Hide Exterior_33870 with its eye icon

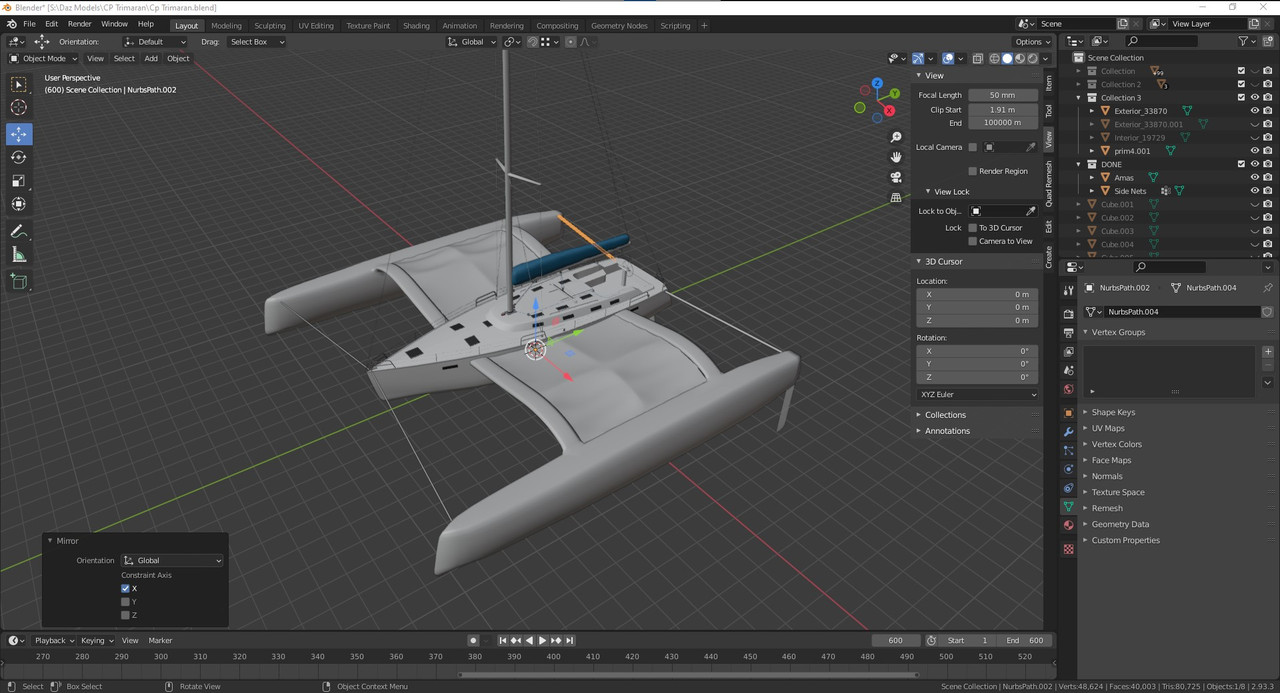pos(1254,111)
